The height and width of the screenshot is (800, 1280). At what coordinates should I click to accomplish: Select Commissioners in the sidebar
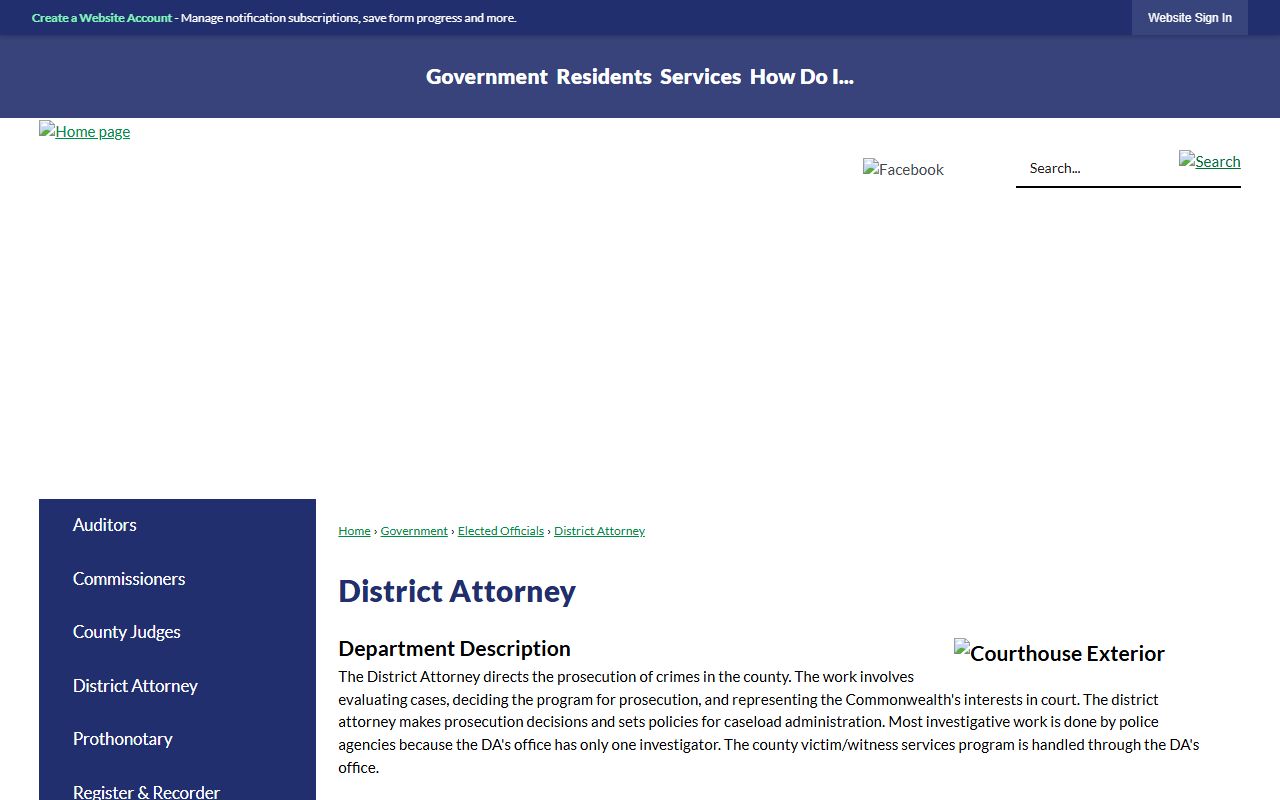coord(177,579)
